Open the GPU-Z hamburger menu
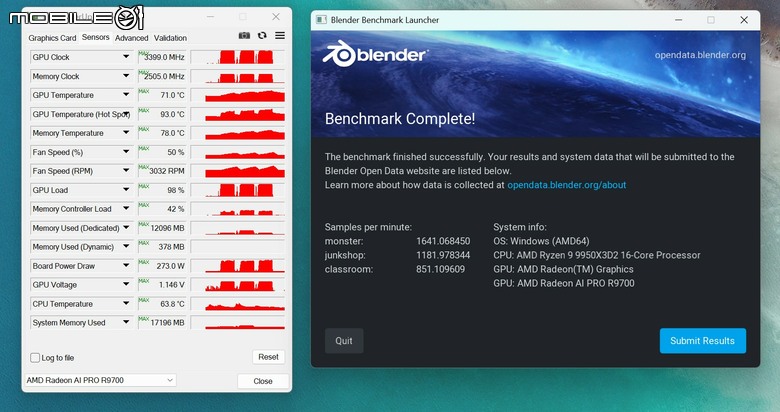This screenshot has height=412, width=780. [280, 35]
